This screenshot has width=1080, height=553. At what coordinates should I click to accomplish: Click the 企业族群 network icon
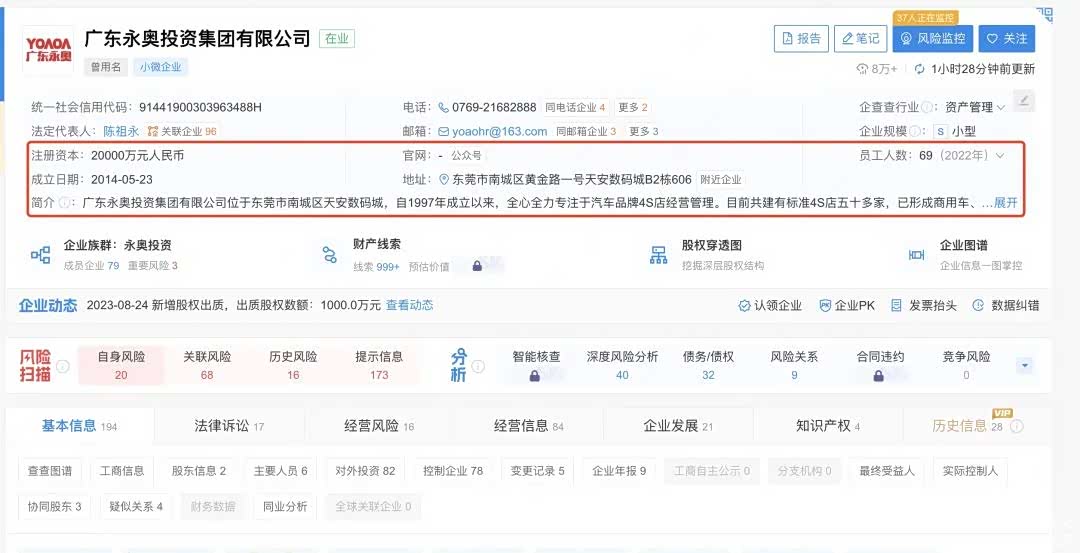point(41,255)
